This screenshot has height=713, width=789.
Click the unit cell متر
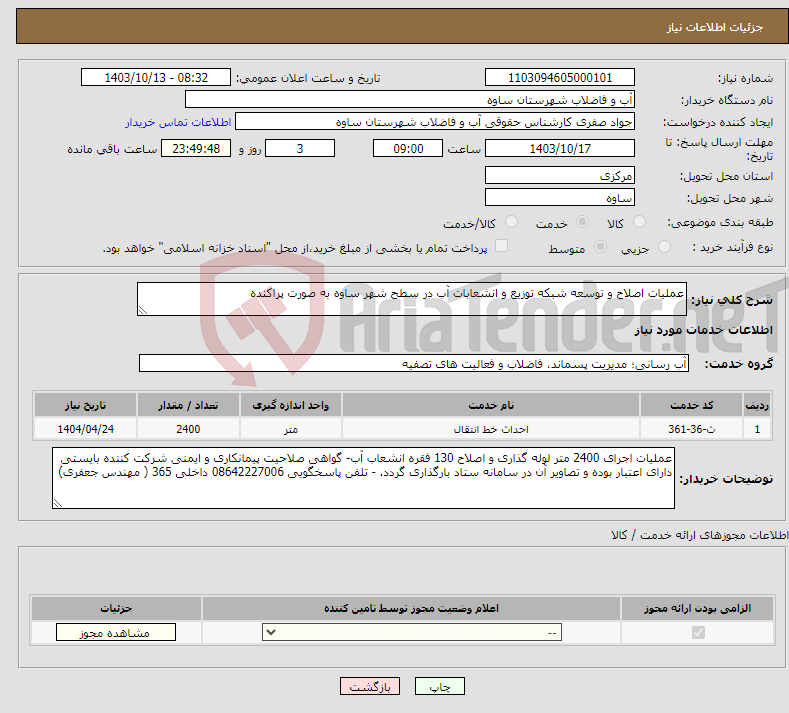pos(291,429)
